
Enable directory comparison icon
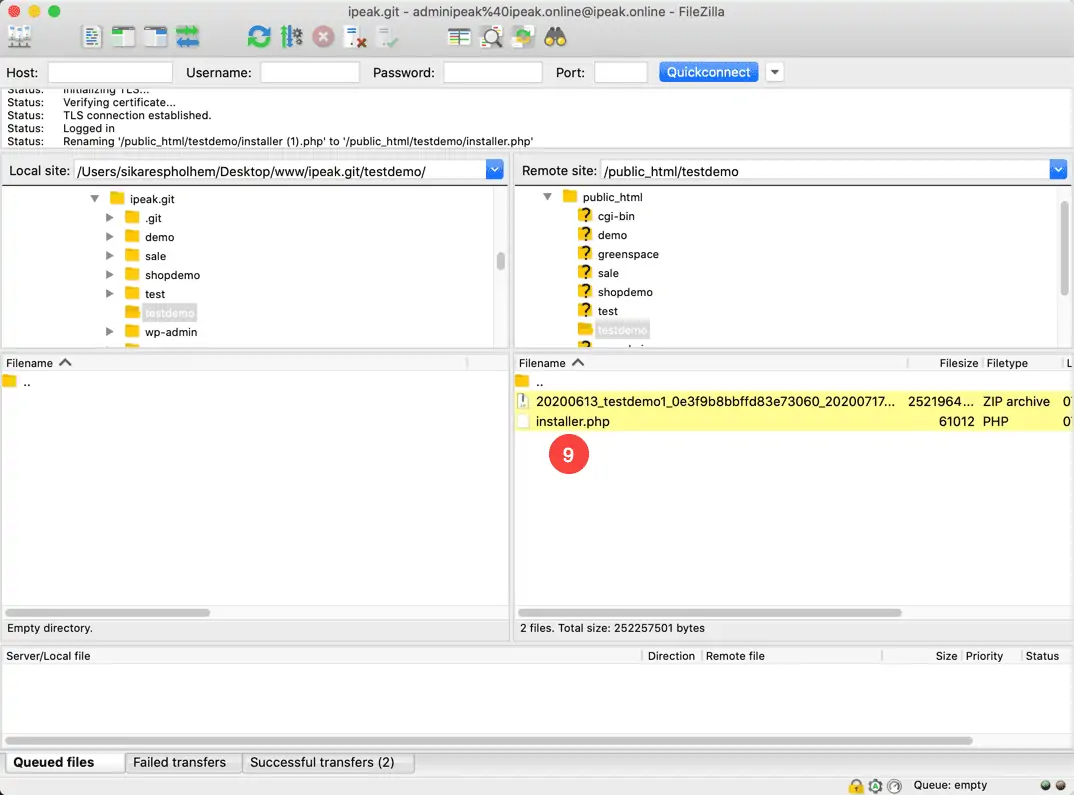click(x=491, y=37)
